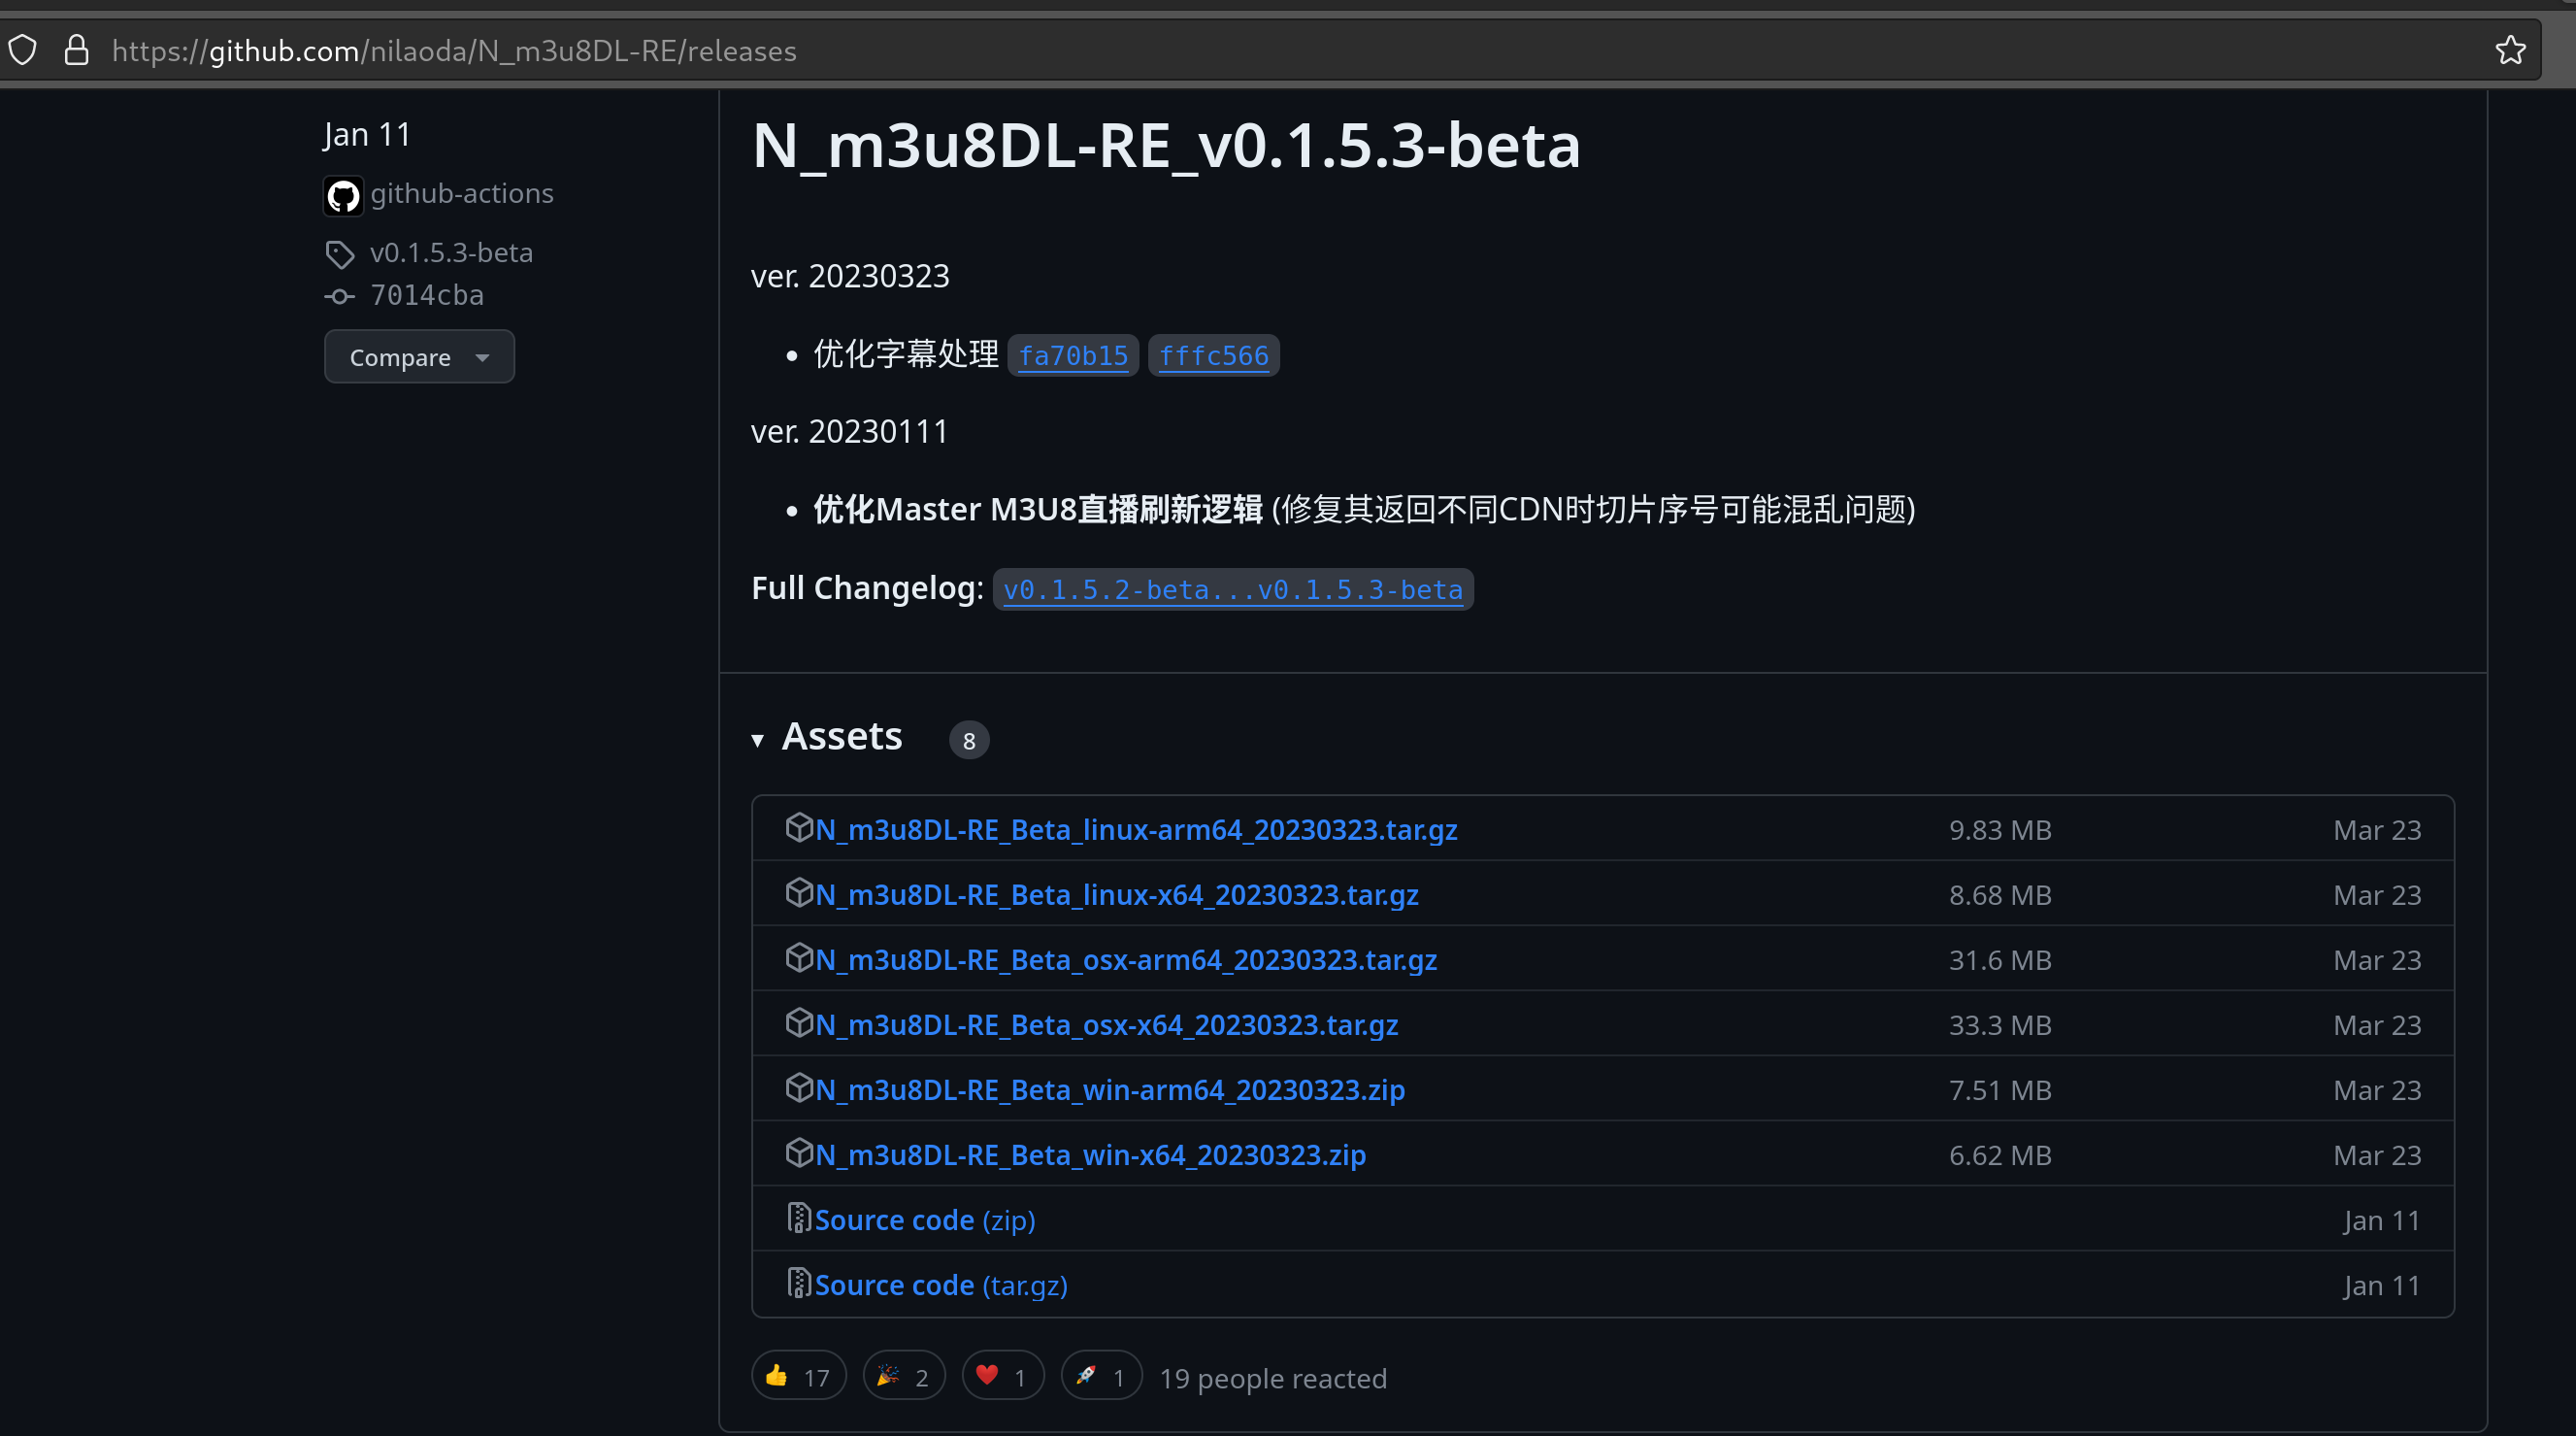
Task: Click the tracking protection shield icon
Action: click(x=23, y=50)
